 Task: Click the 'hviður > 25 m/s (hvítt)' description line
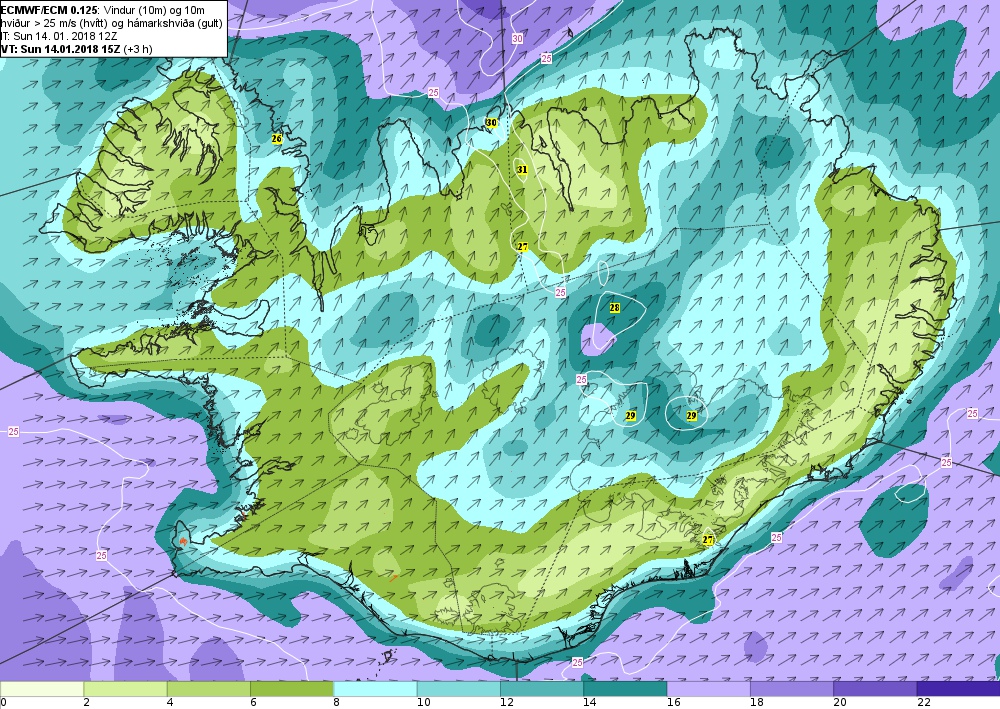pyautogui.click(x=59, y=23)
